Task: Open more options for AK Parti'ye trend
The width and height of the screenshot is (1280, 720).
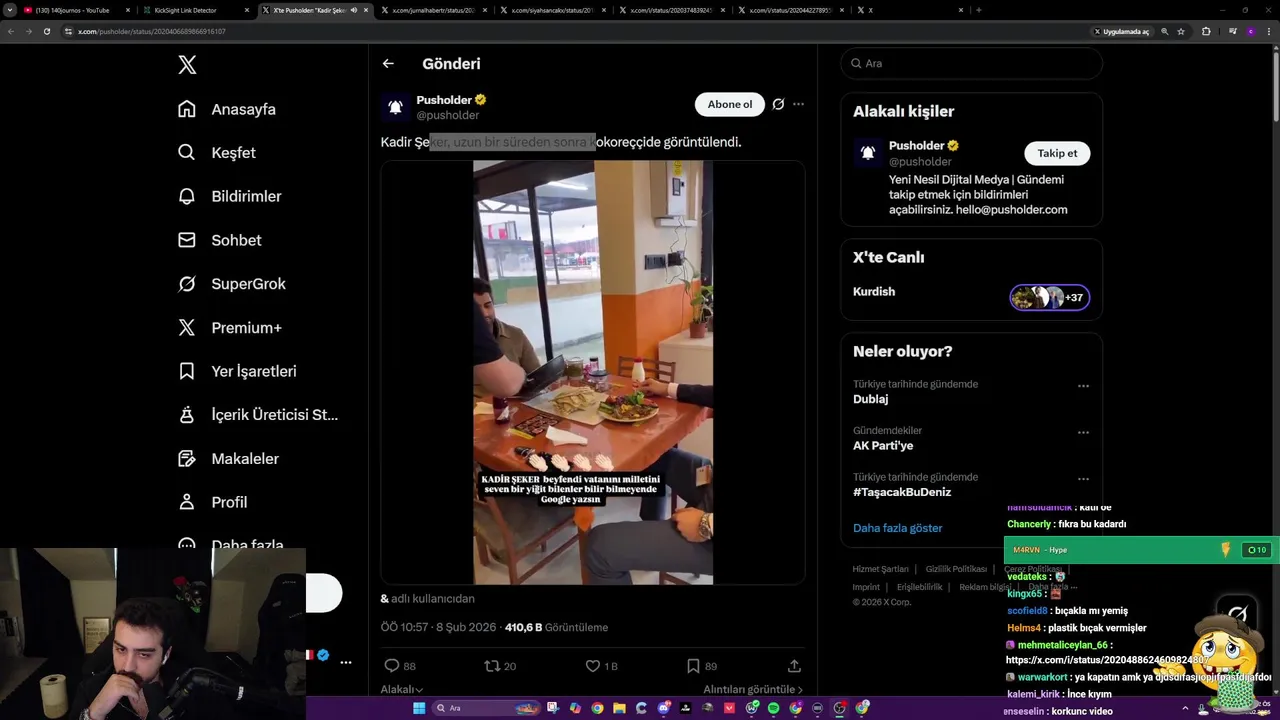Action: 1083,433
